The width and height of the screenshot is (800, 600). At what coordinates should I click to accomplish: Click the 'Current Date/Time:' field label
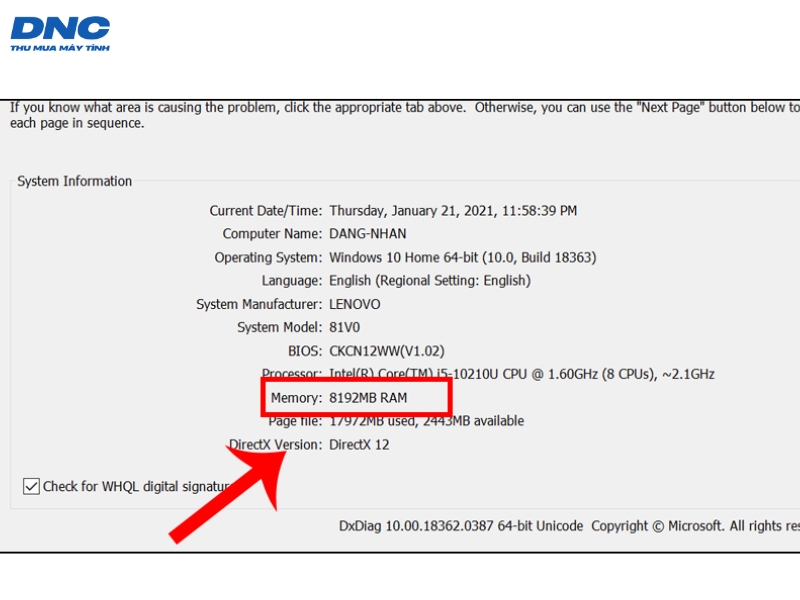(x=266, y=211)
